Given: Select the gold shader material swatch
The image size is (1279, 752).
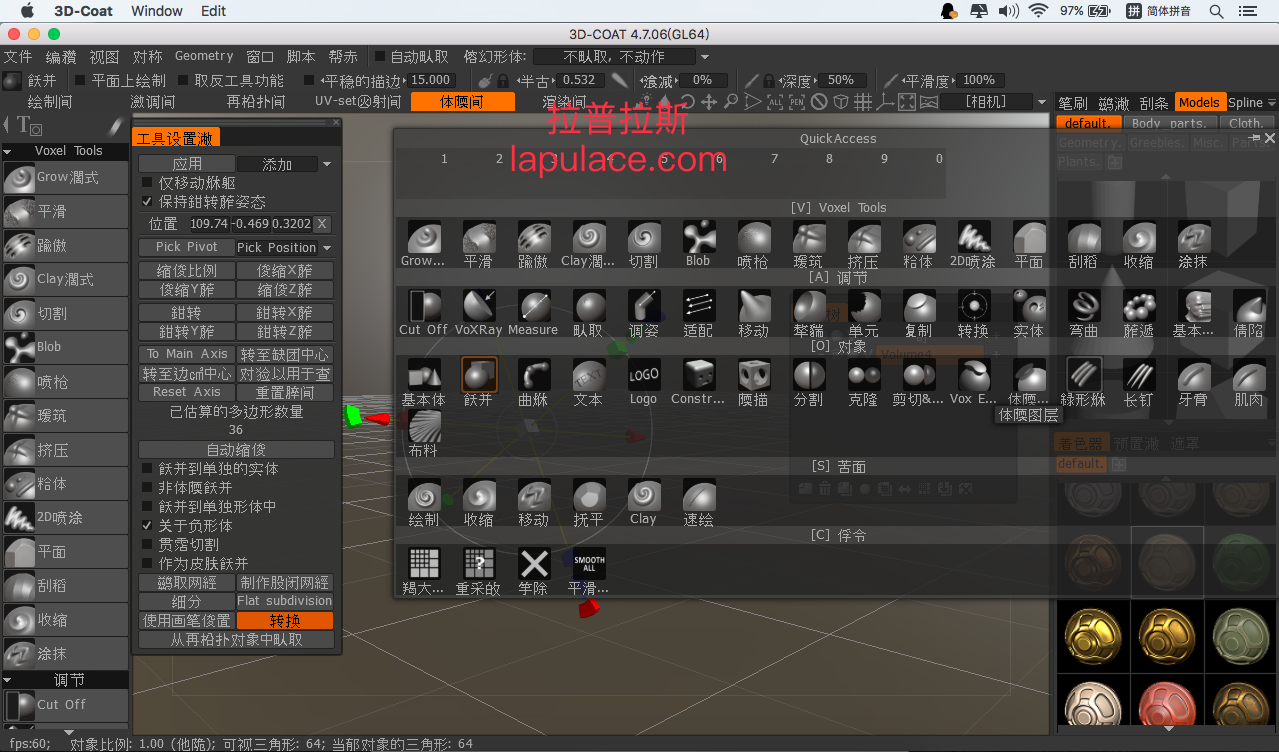Looking at the screenshot, I should [x=1093, y=634].
